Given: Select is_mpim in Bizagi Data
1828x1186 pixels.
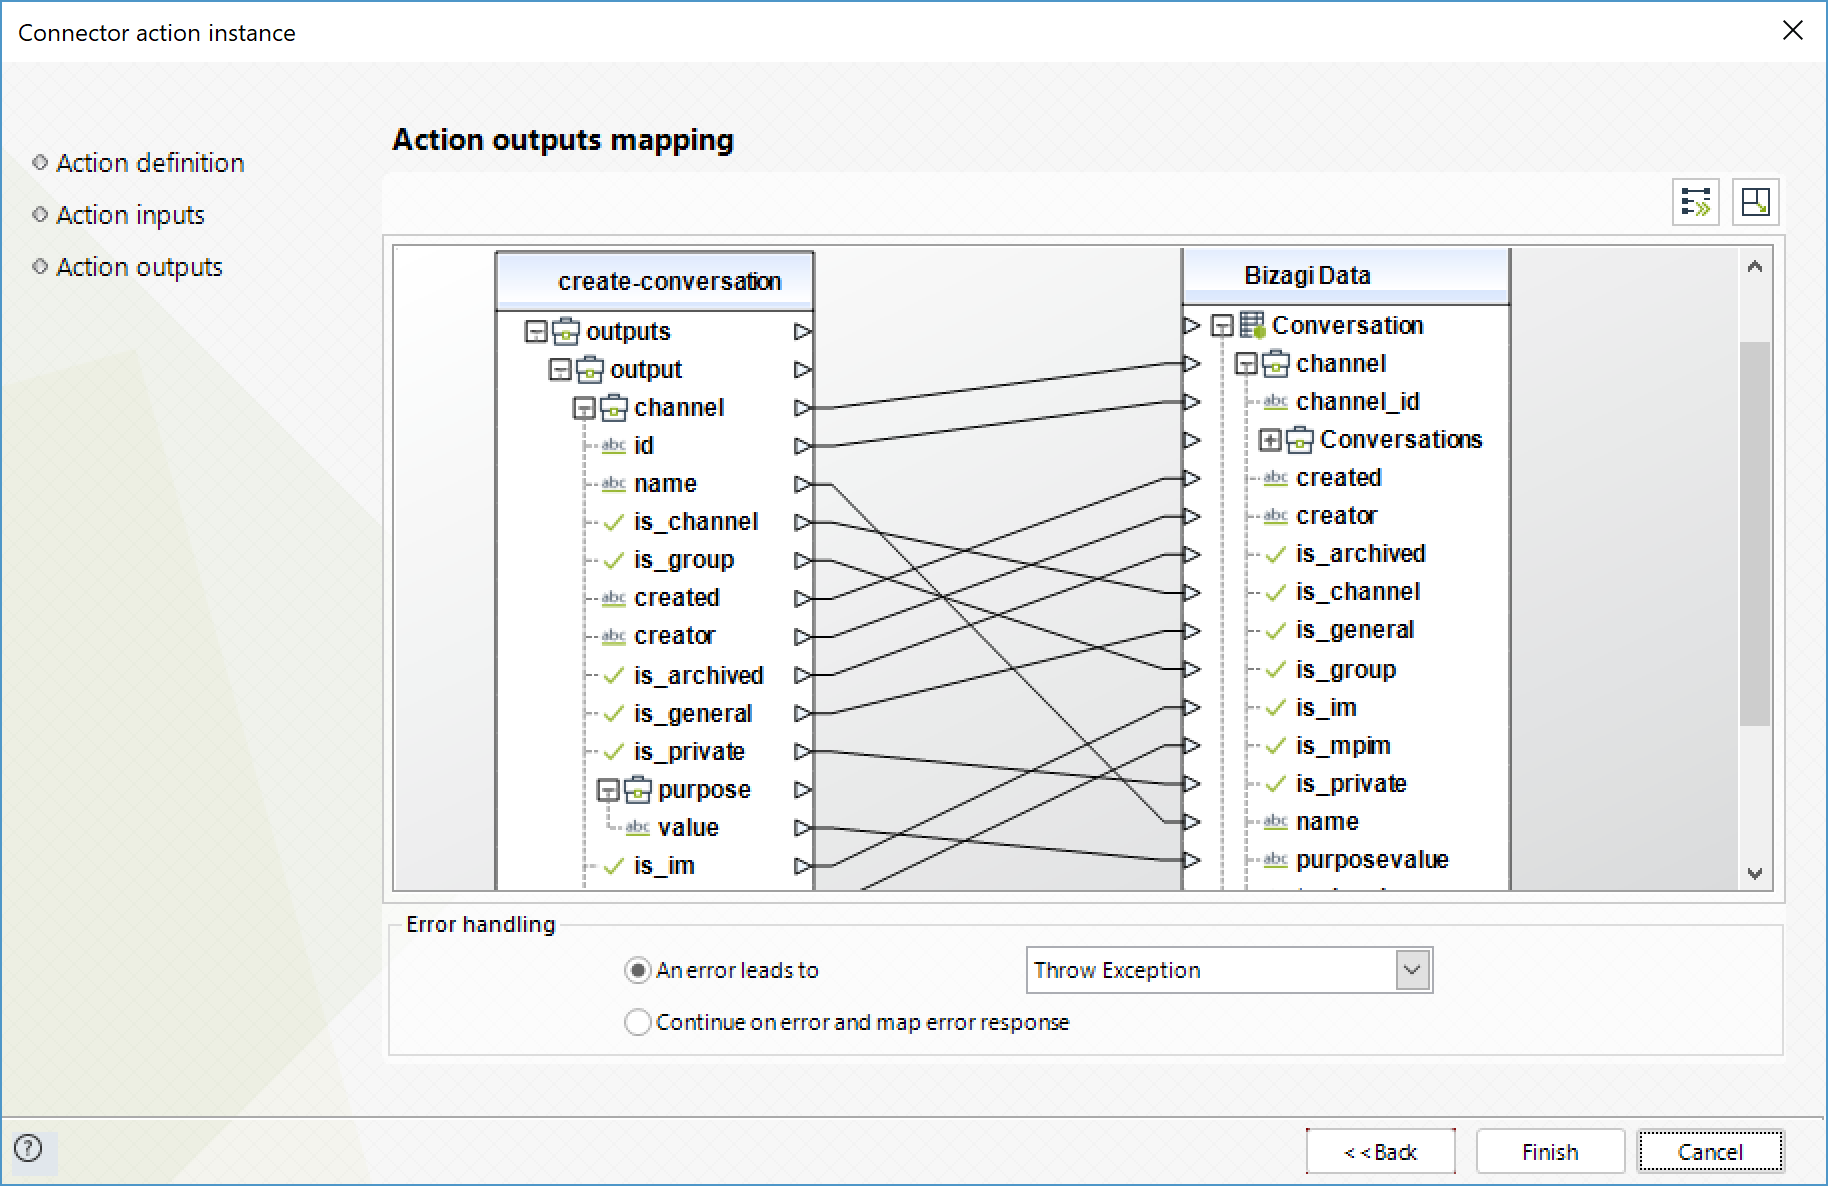Looking at the screenshot, I should tap(1343, 746).
